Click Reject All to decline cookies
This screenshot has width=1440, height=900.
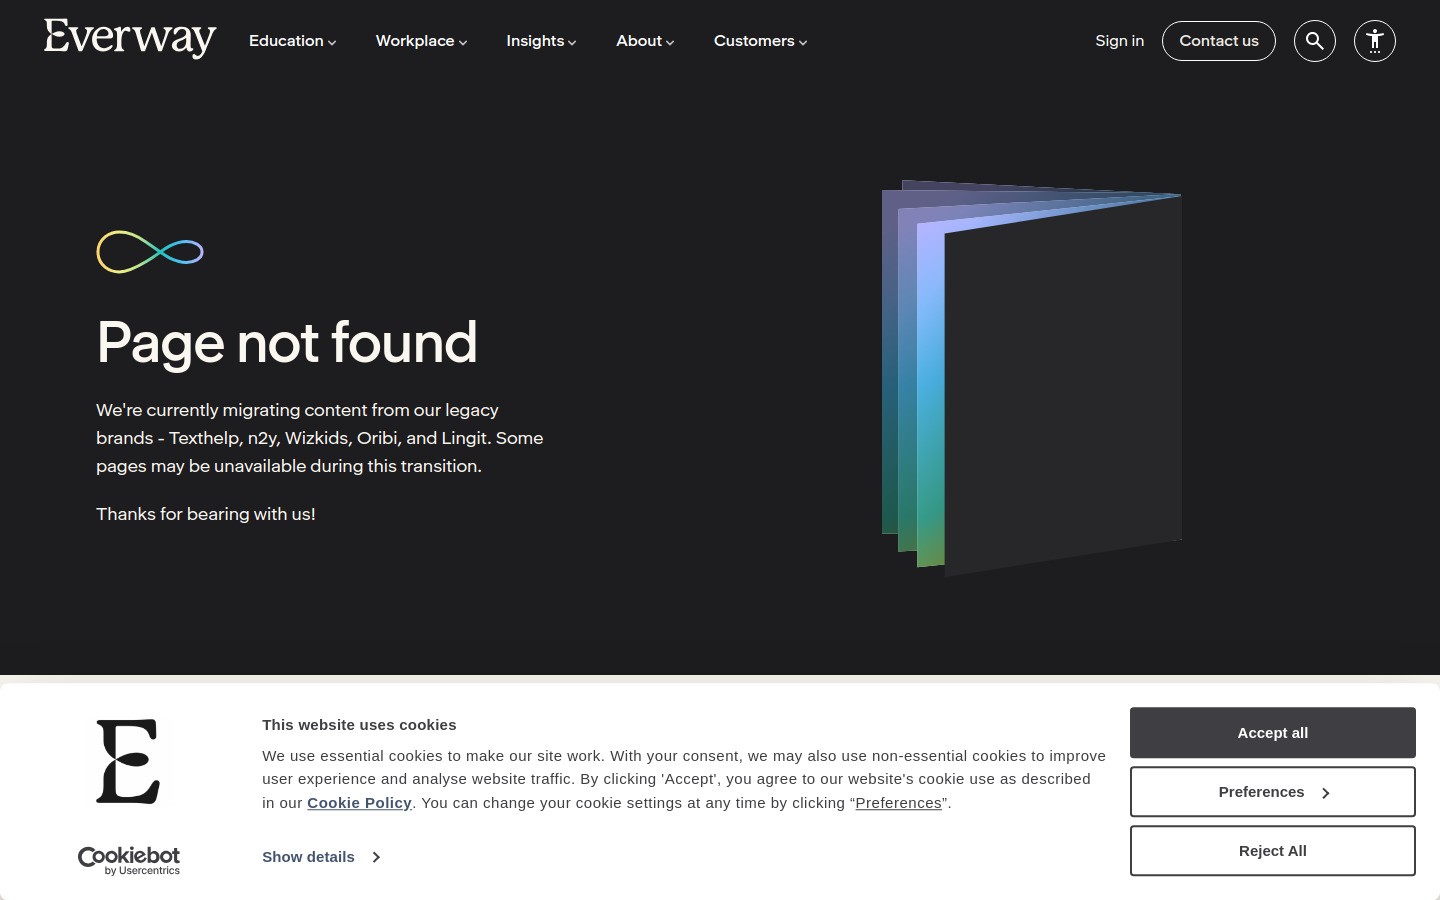(x=1272, y=850)
